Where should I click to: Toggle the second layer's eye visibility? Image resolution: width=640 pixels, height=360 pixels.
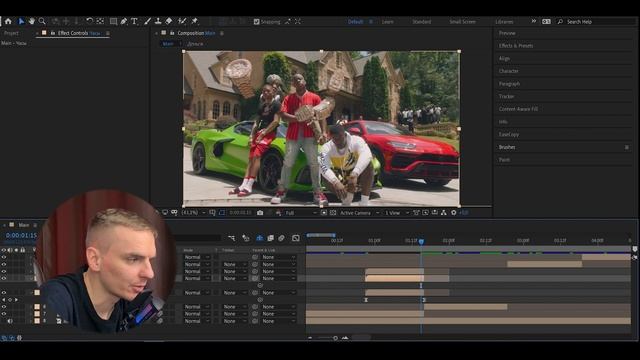coord(4,264)
